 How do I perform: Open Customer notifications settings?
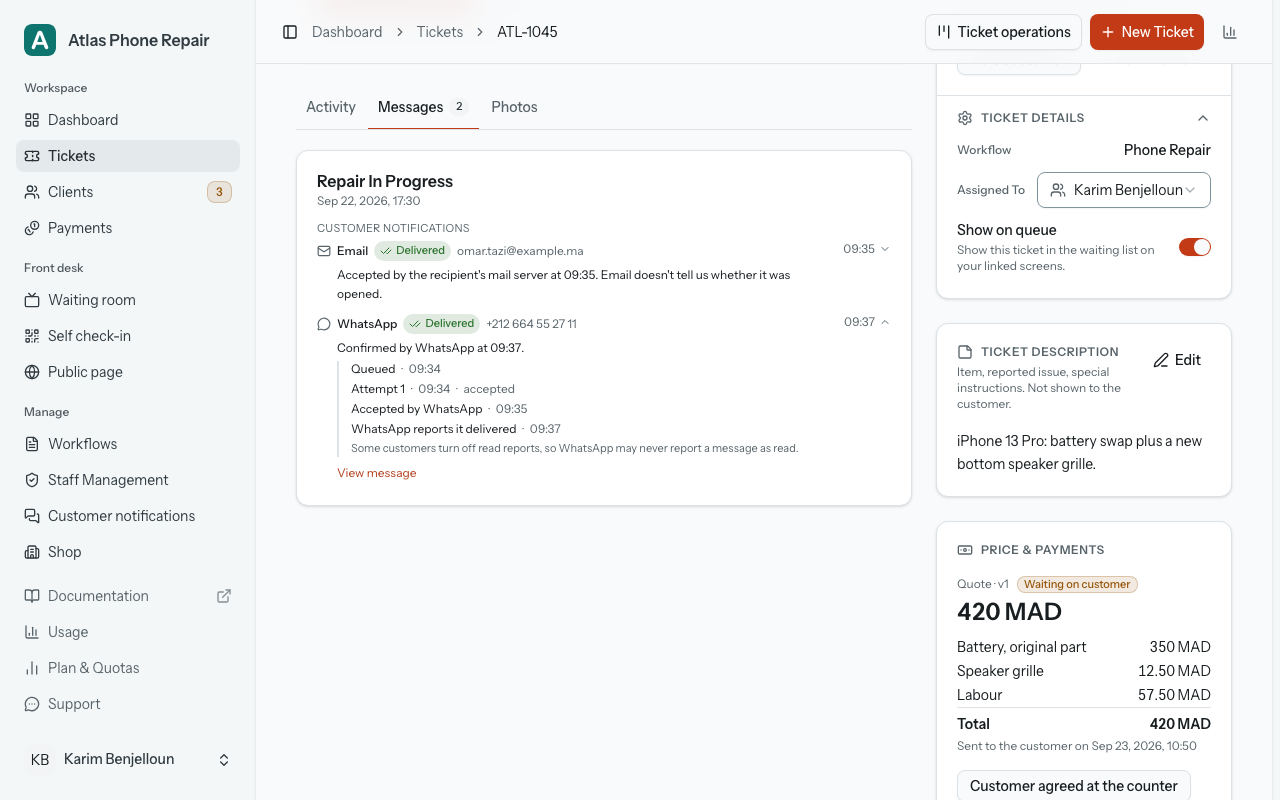click(128, 516)
